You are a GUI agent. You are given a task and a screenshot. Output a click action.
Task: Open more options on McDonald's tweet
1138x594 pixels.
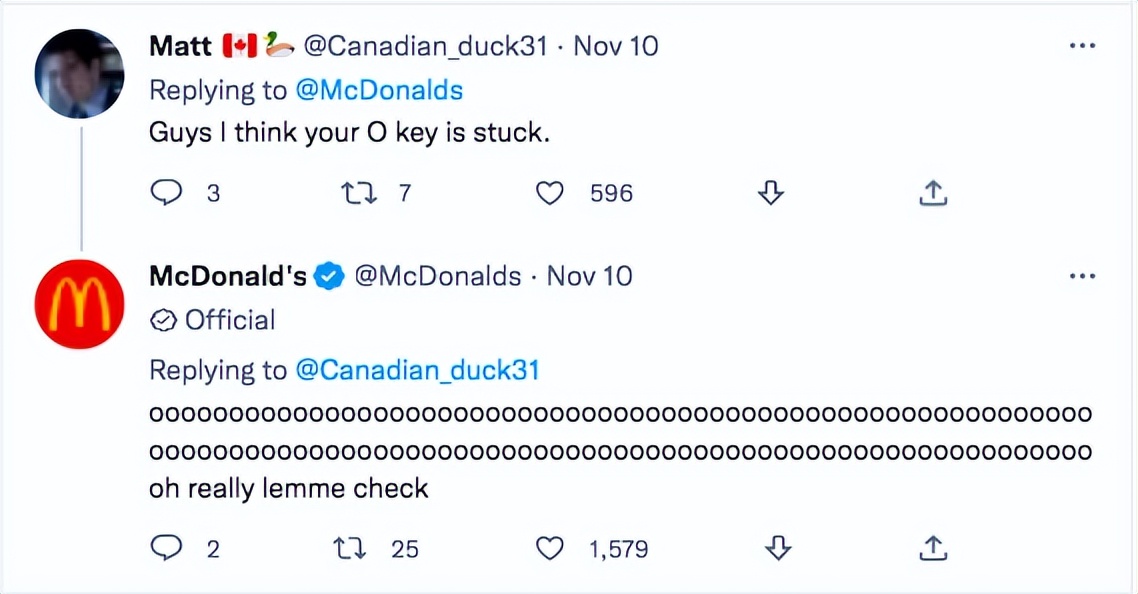pyautogui.click(x=1082, y=276)
